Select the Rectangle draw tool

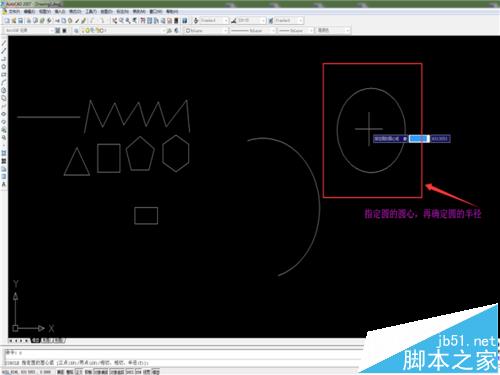[x=4, y=74]
